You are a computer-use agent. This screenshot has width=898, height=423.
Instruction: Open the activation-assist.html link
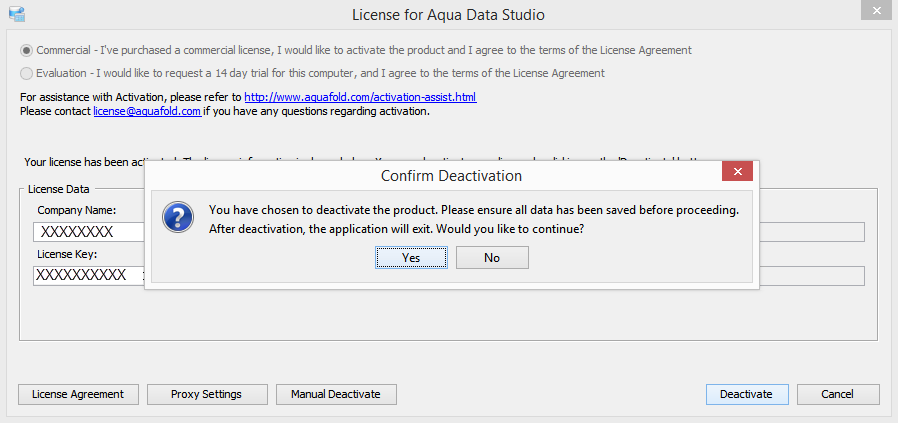360,97
